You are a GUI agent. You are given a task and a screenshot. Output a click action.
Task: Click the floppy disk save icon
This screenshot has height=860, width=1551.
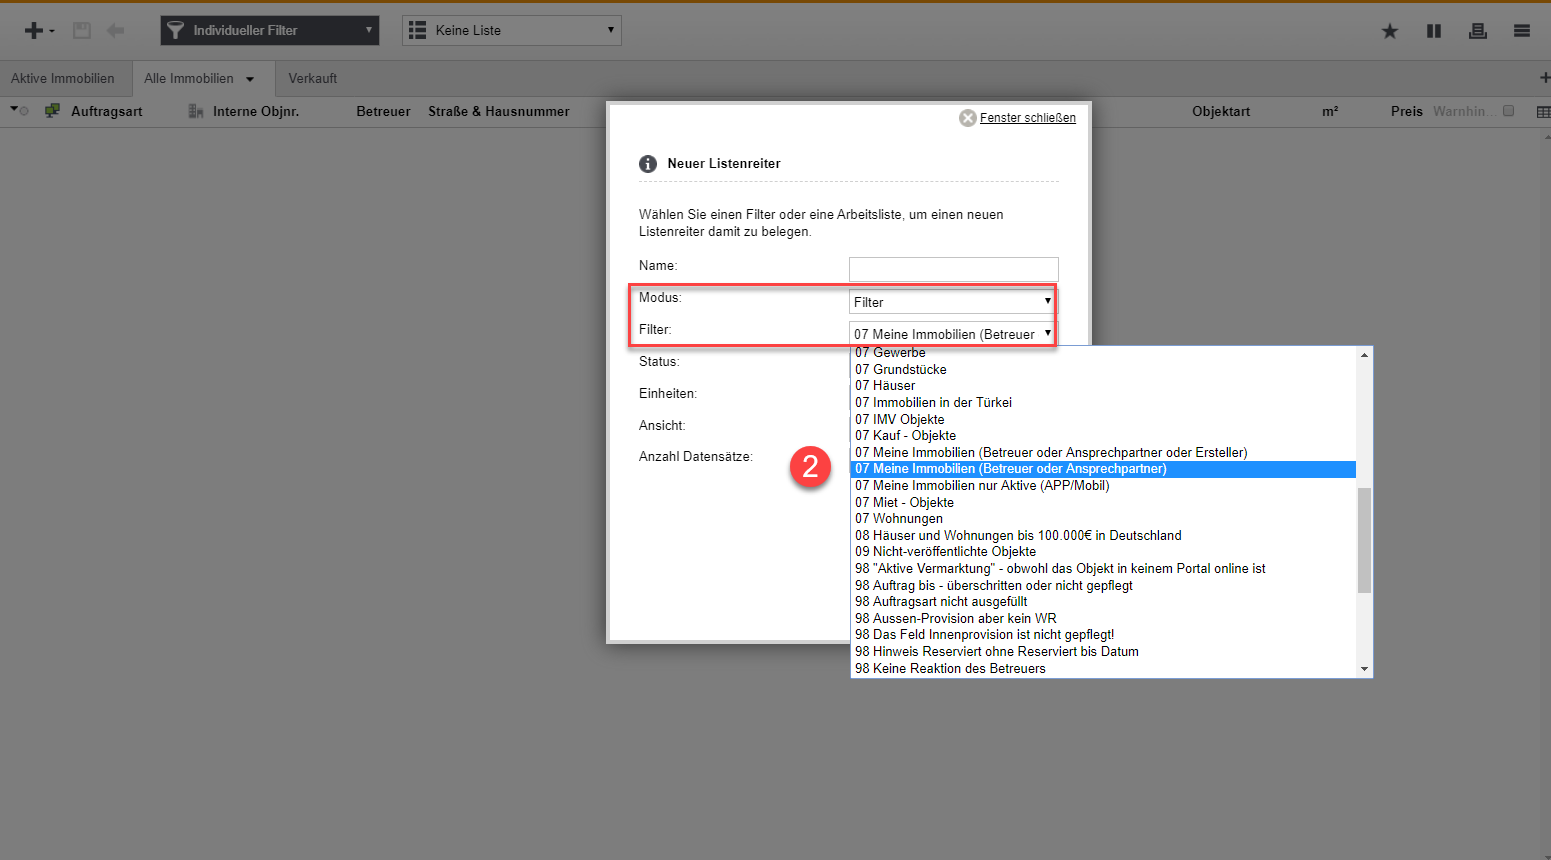tap(82, 31)
